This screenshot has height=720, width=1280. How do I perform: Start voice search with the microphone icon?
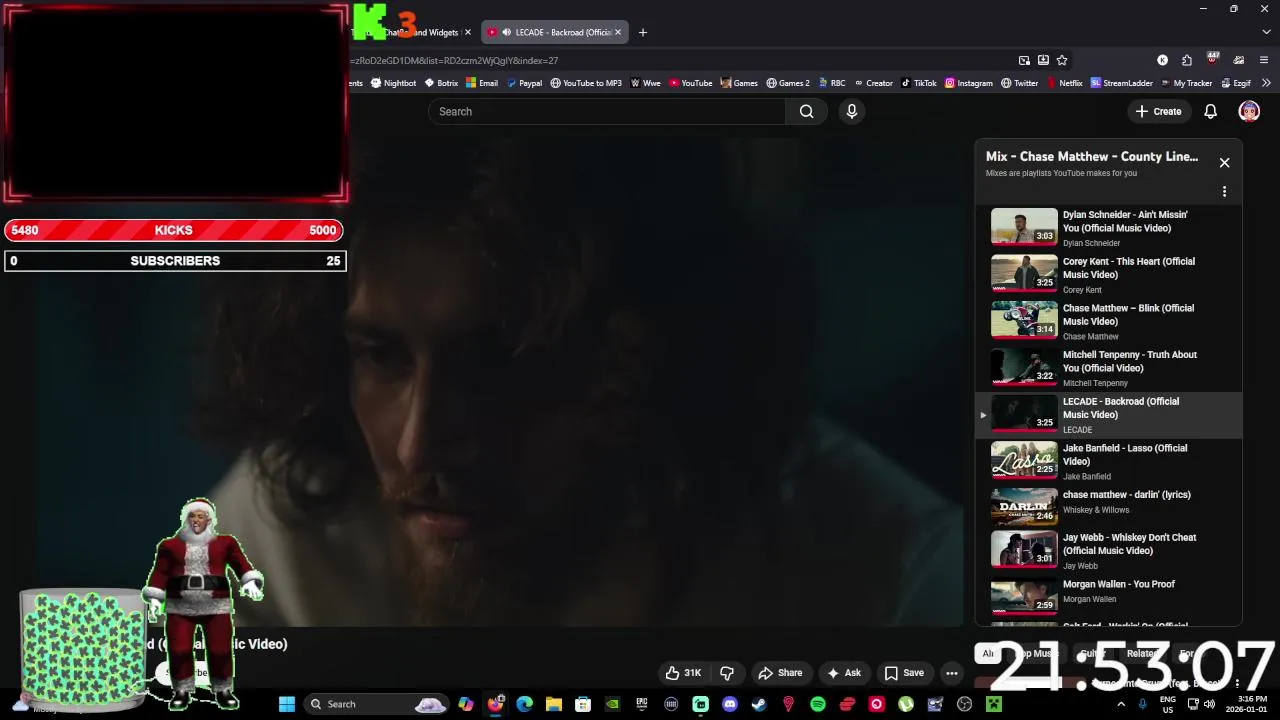(x=852, y=112)
